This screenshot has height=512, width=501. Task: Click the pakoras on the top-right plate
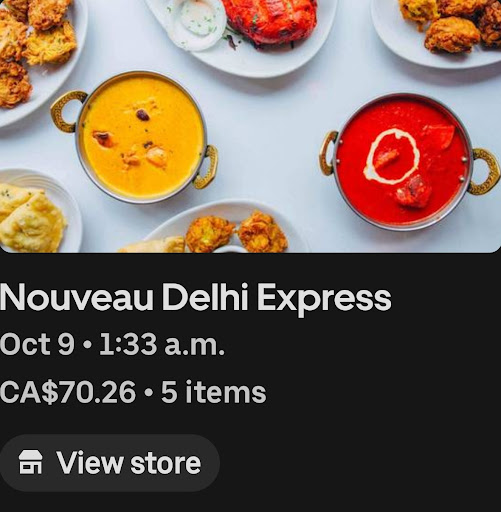click(x=453, y=25)
